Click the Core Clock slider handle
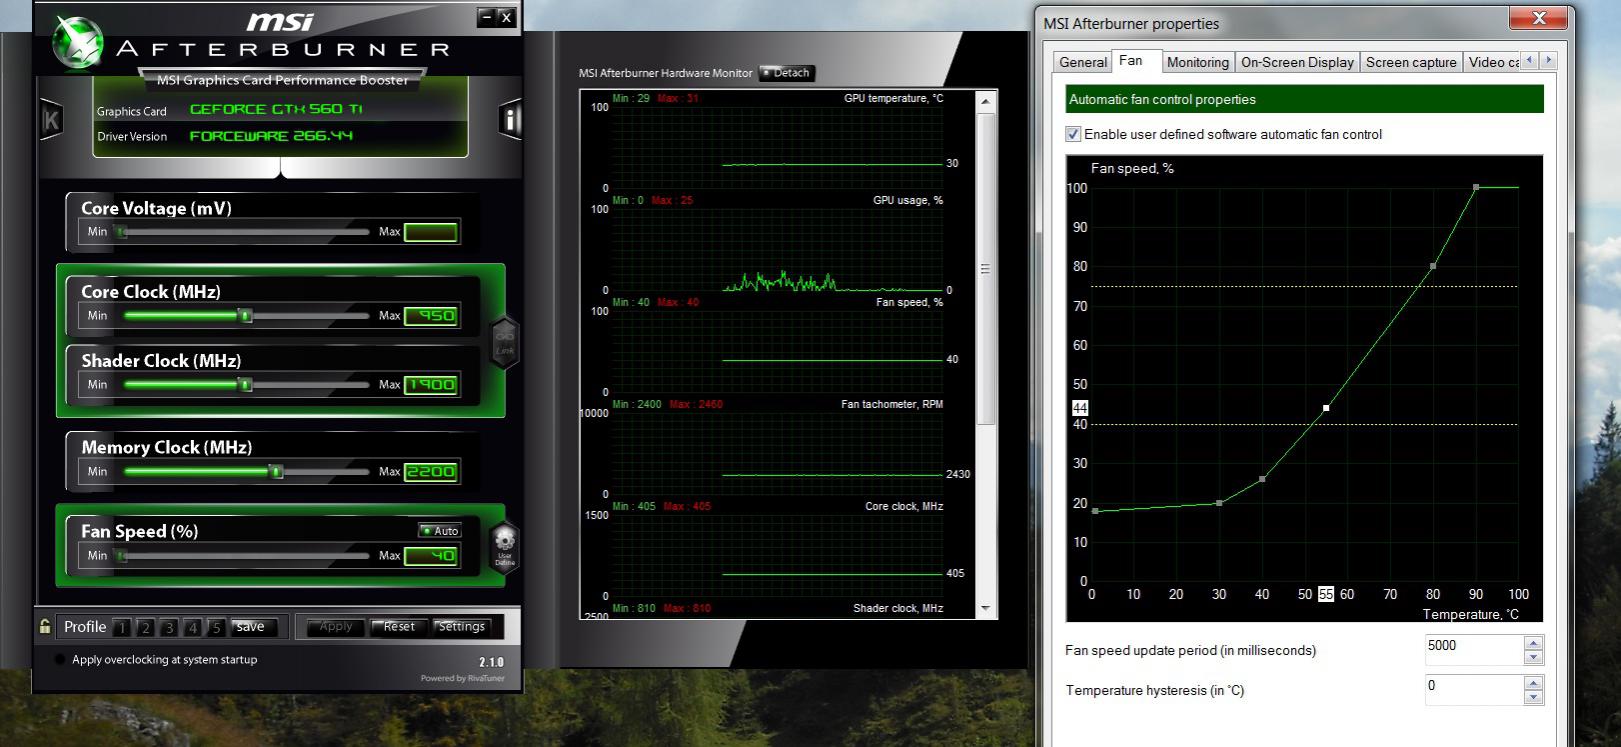This screenshot has width=1621, height=747. [245, 316]
